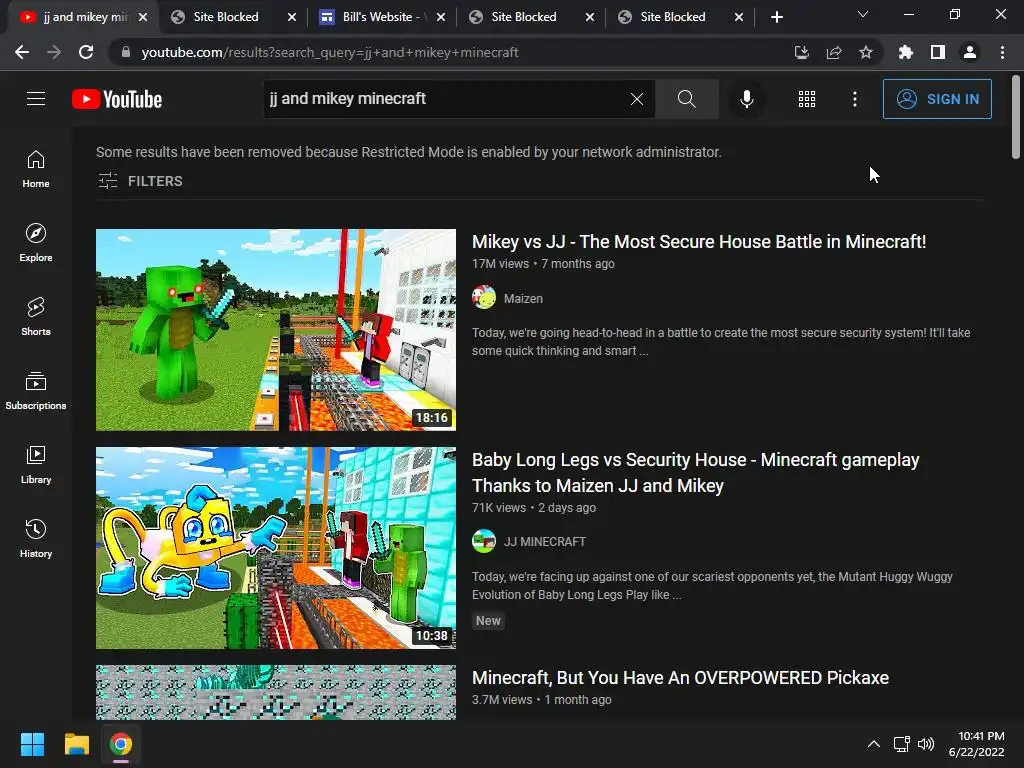Visit the JJ MINECRAFT channel name link

click(x=545, y=542)
